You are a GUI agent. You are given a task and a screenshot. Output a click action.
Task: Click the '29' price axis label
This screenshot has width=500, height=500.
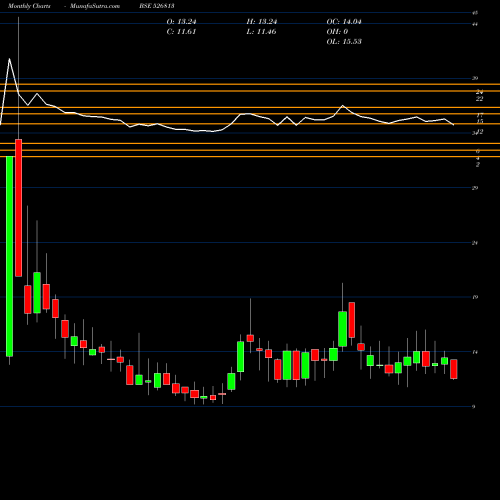point(475,188)
